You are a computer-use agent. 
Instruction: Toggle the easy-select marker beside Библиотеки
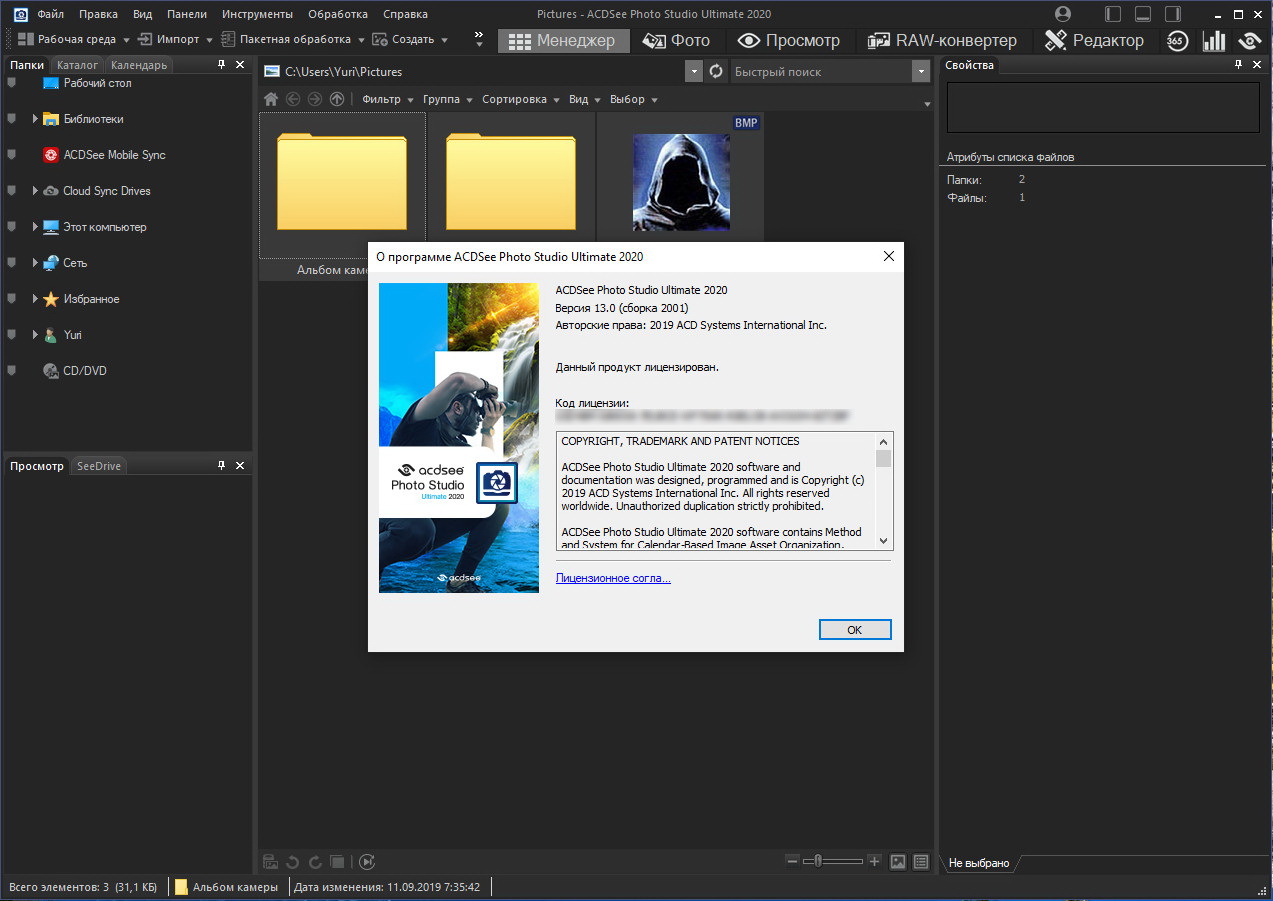click(x=12, y=119)
